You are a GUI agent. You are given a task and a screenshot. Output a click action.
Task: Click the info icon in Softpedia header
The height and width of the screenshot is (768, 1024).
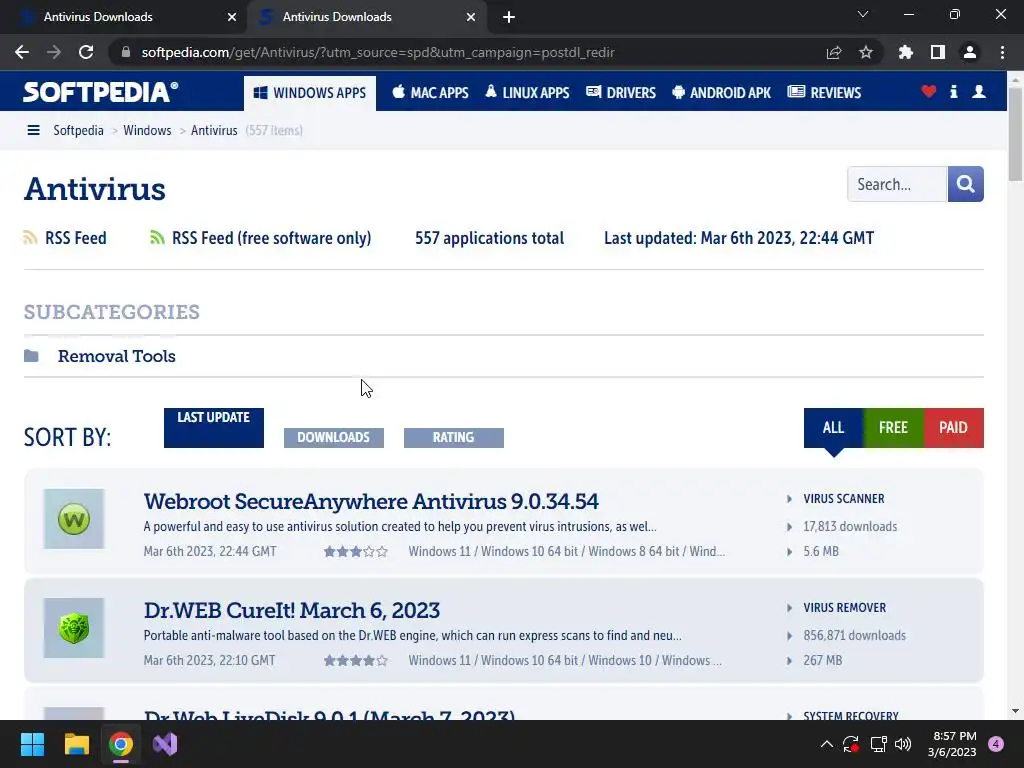tap(953, 91)
